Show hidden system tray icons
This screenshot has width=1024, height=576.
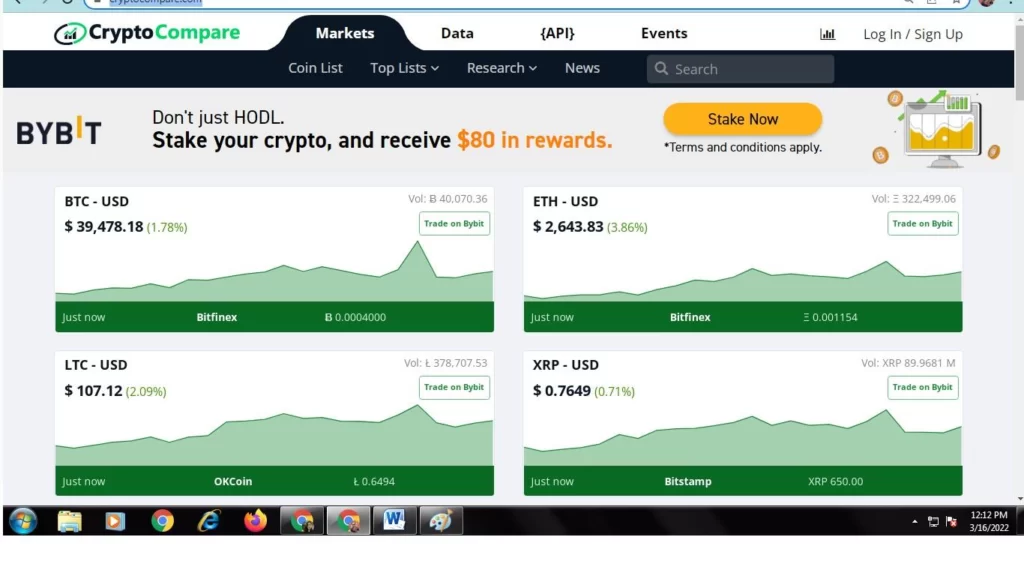(914, 522)
